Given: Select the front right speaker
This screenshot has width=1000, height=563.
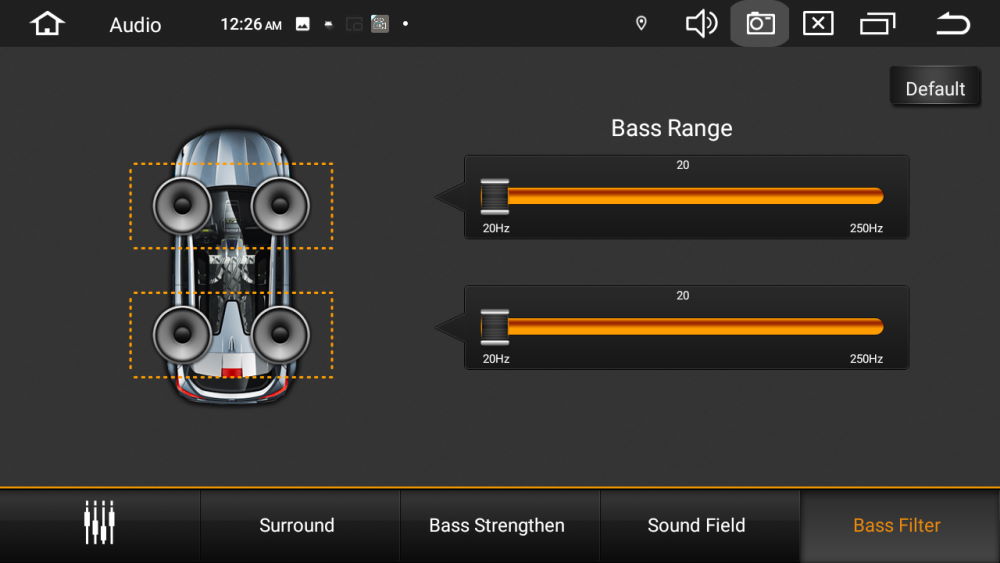Looking at the screenshot, I should tap(280, 205).
